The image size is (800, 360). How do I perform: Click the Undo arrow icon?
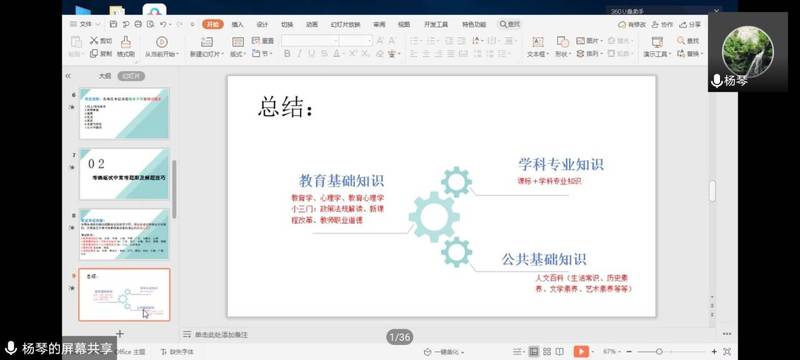(x=163, y=24)
